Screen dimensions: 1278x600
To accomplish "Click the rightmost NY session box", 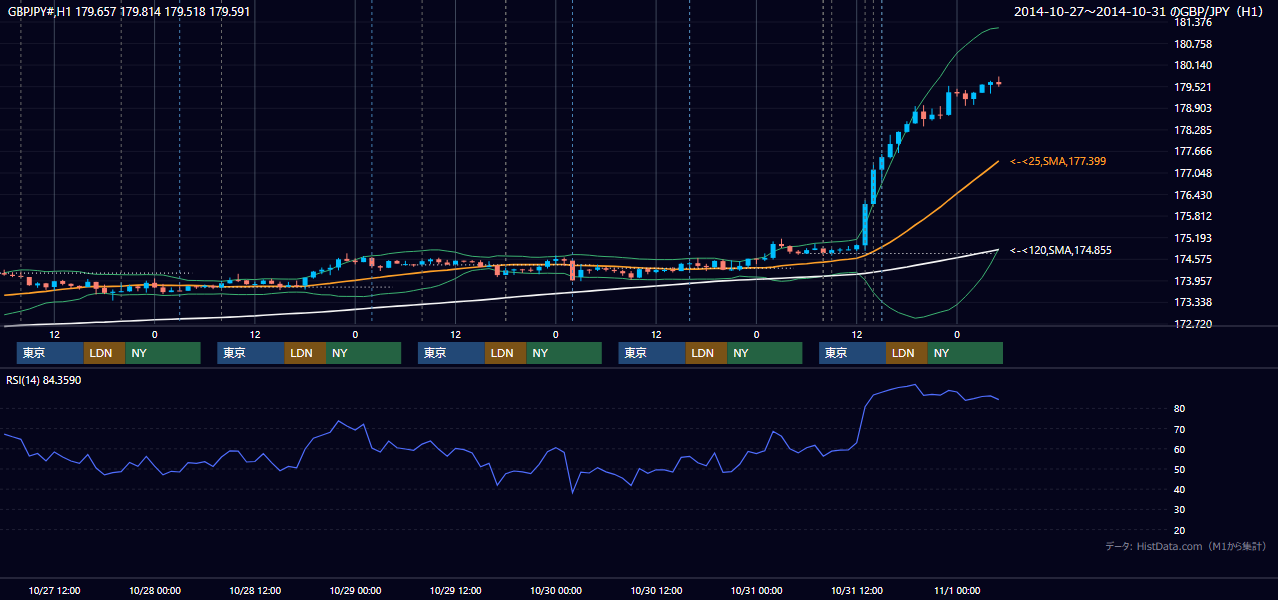I will (964, 353).
